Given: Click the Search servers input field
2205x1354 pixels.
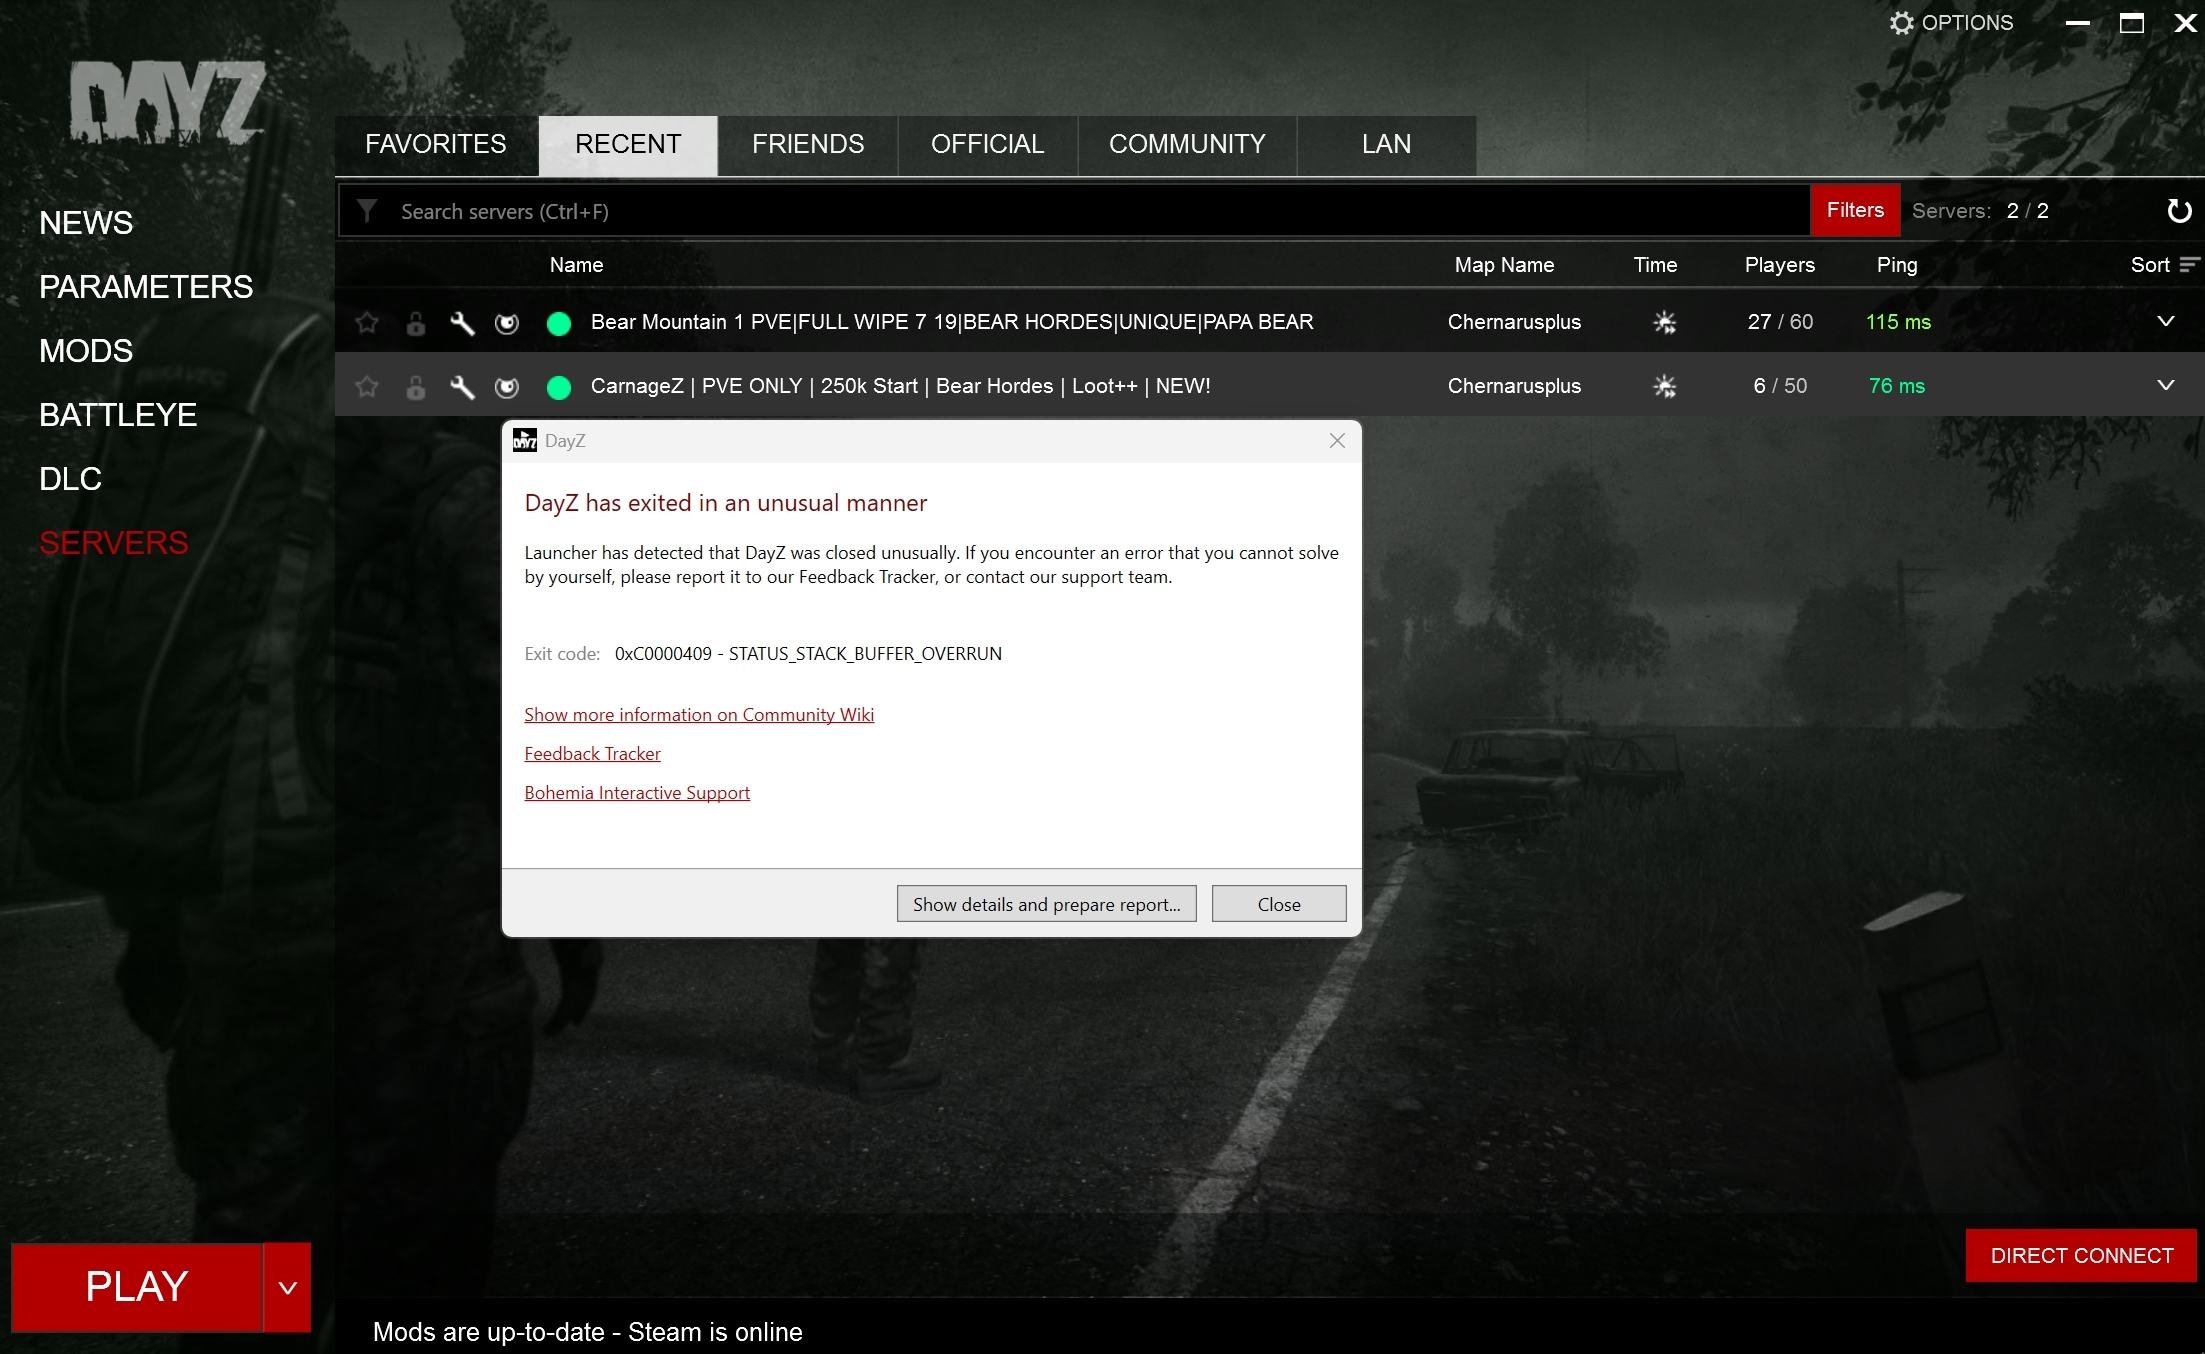Looking at the screenshot, I should tap(1000, 211).
